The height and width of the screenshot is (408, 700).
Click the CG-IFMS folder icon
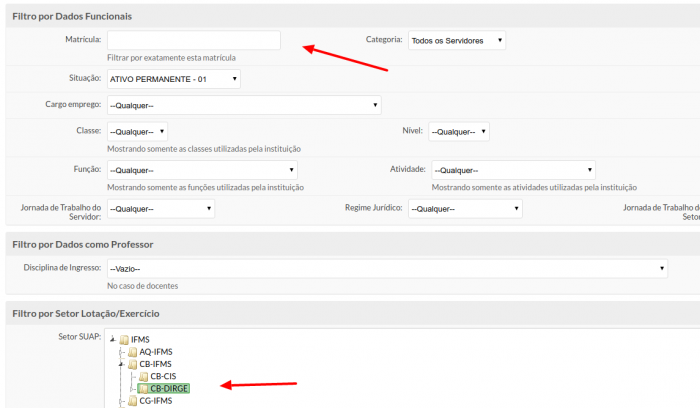pyautogui.click(x=131, y=400)
